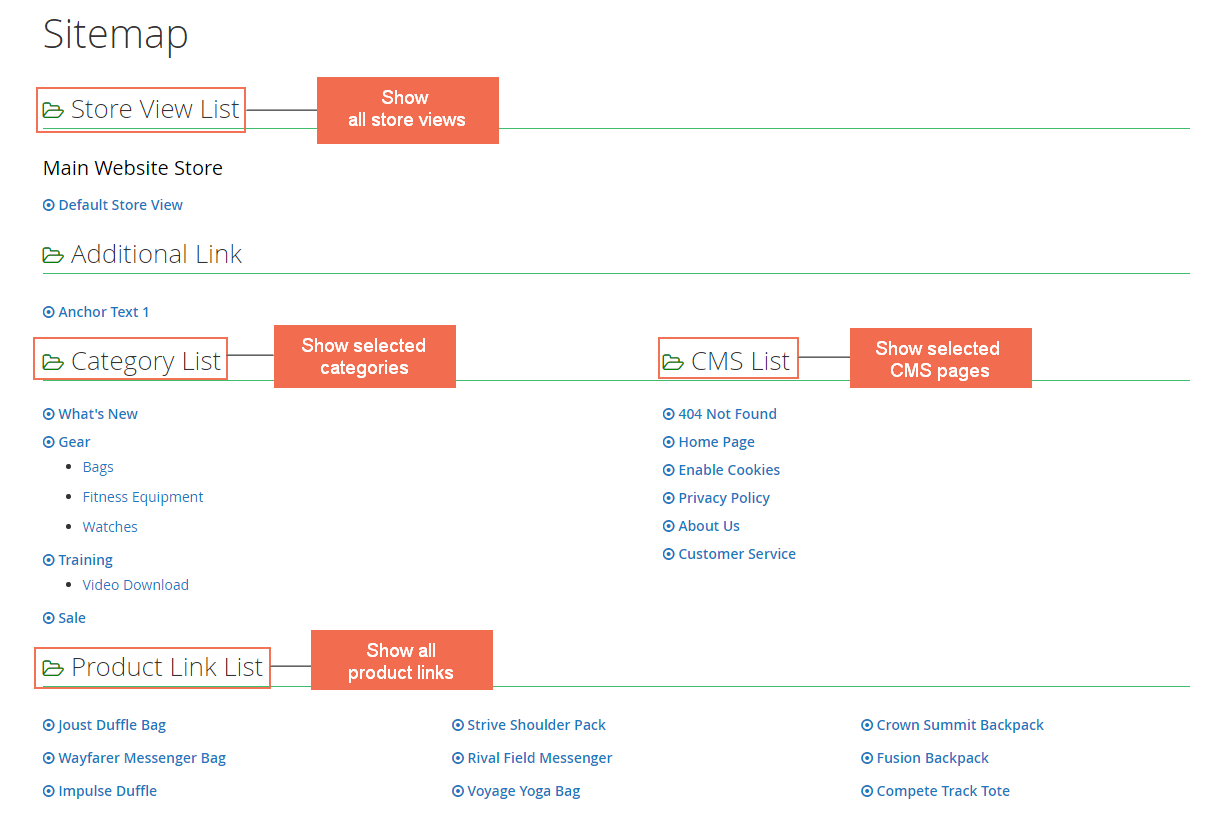Open the Gear category link
The image size is (1205, 814).
(74, 442)
